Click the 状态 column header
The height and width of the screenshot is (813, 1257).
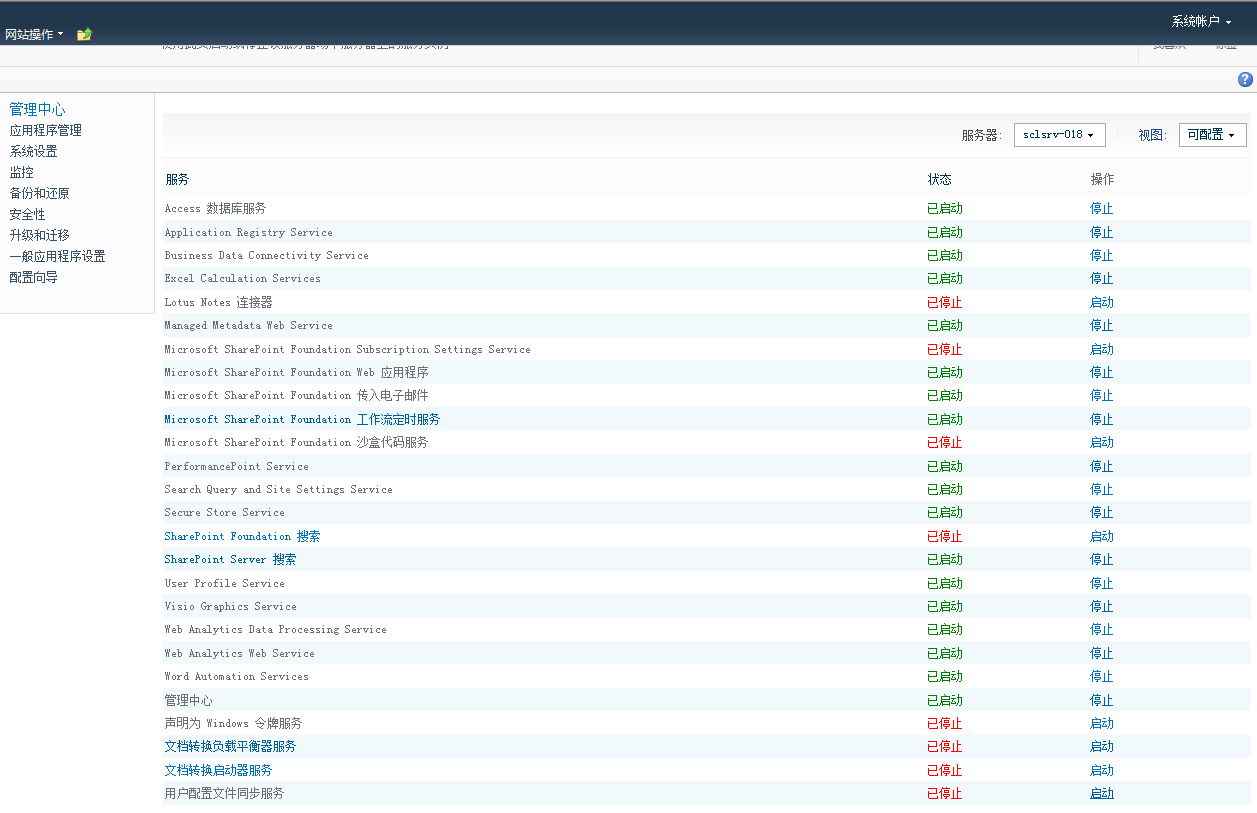[939, 179]
